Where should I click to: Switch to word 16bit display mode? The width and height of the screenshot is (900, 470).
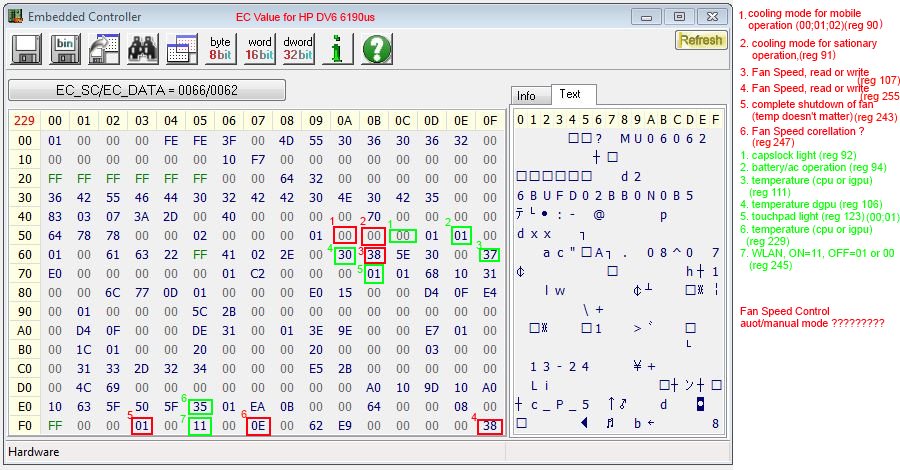[x=259, y=49]
